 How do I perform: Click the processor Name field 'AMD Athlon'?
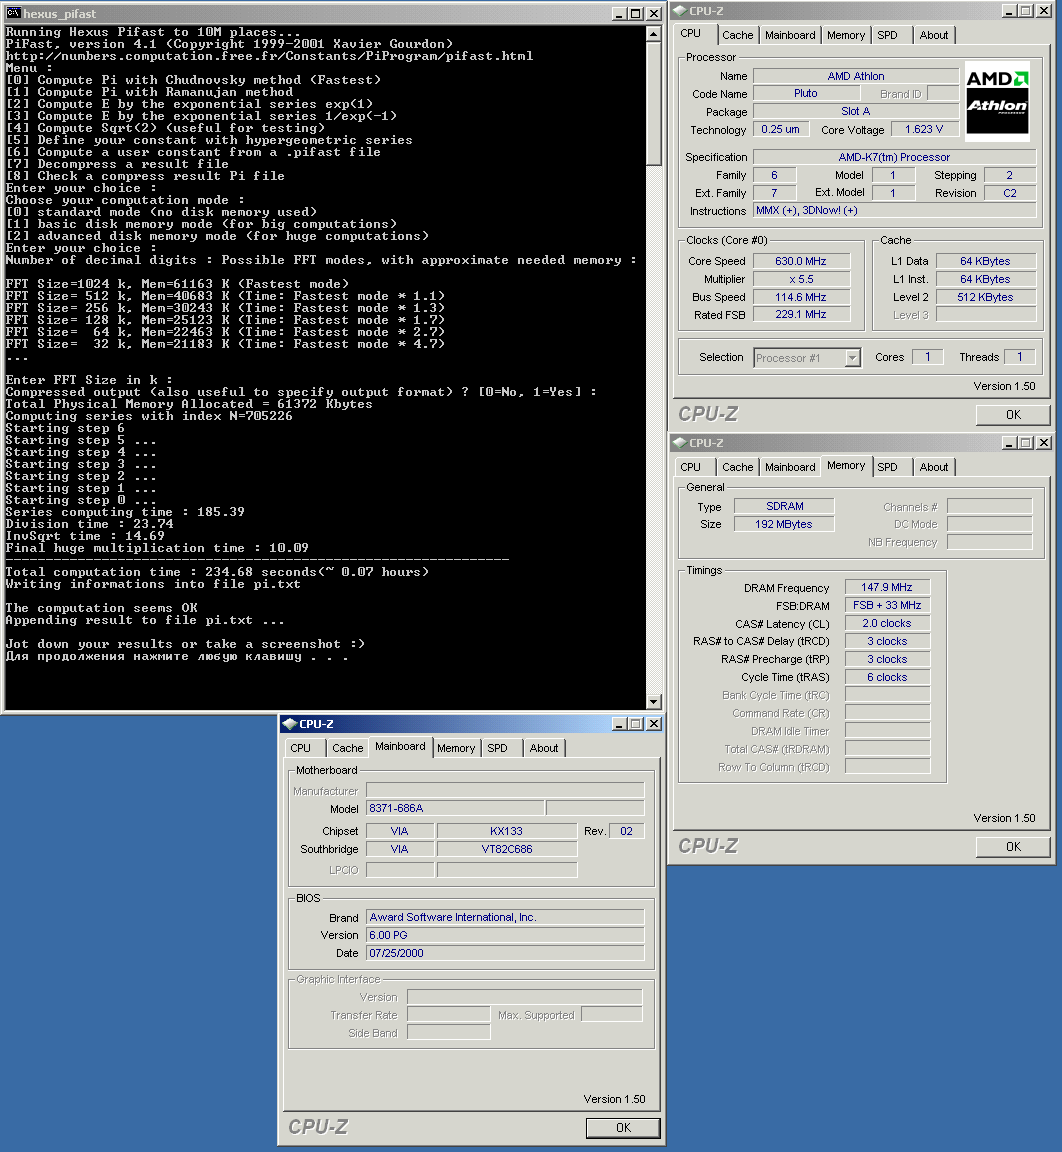pos(856,76)
